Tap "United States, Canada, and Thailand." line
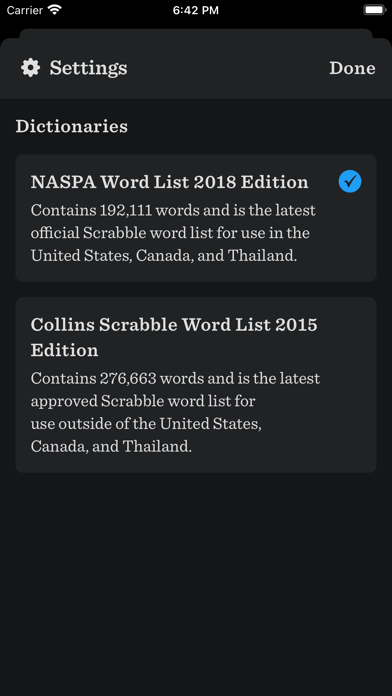Screen dimensions: 392x696 pyautogui.click(x=164, y=256)
